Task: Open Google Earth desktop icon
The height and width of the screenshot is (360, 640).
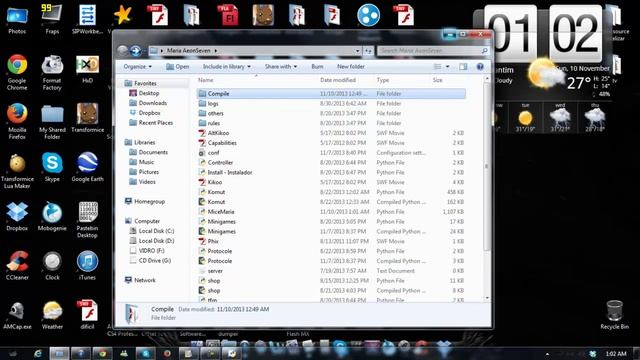Action: (x=87, y=167)
